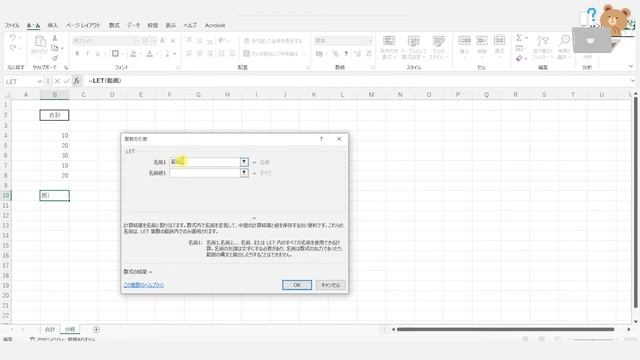Open the ファイル tab
Screen dimensions: 640x360
click(x=12, y=25)
